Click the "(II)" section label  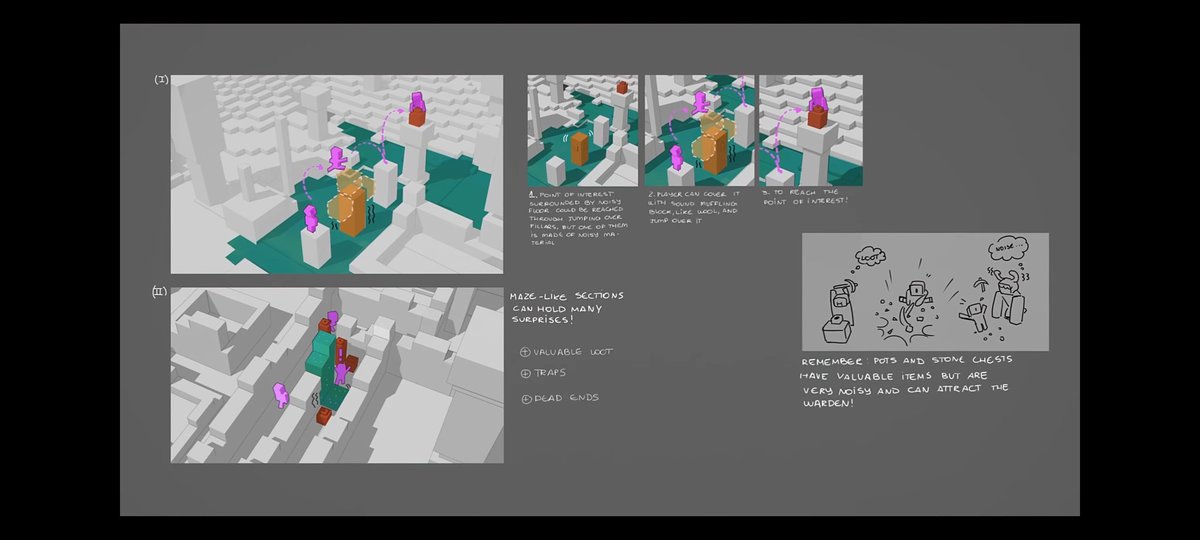pyautogui.click(x=160, y=292)
